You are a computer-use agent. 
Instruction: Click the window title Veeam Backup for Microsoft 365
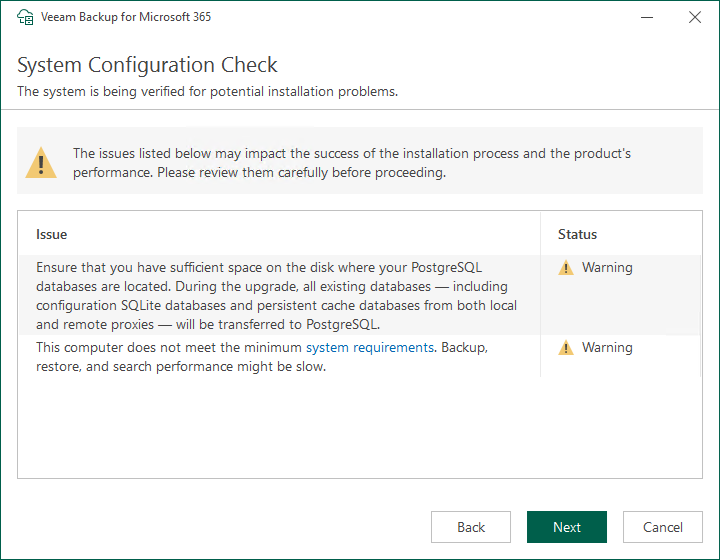(126, 17)
